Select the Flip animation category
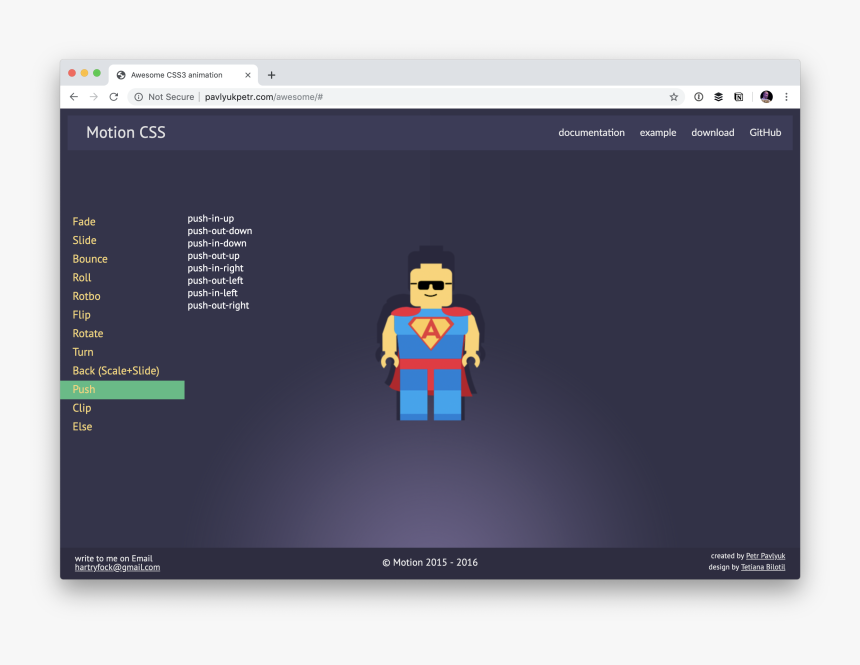 81,315
